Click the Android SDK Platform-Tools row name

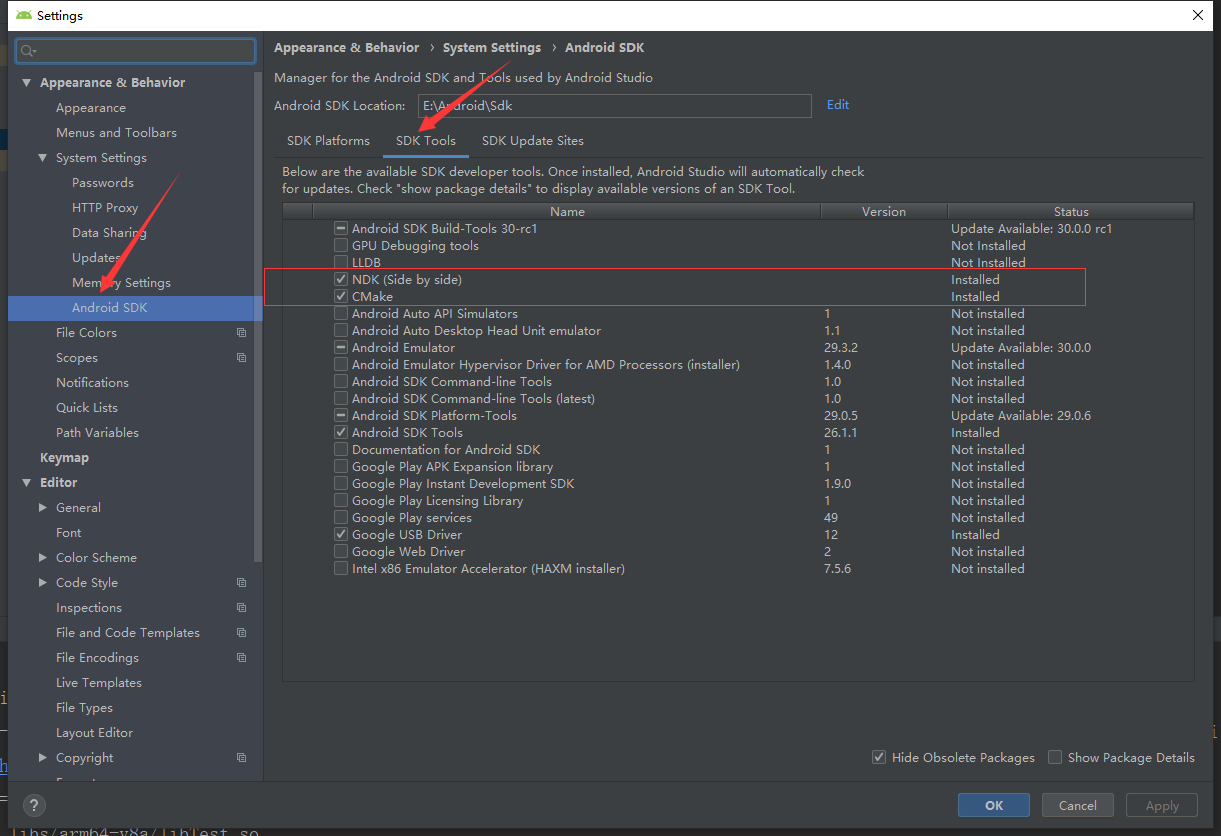click(434, 416)
